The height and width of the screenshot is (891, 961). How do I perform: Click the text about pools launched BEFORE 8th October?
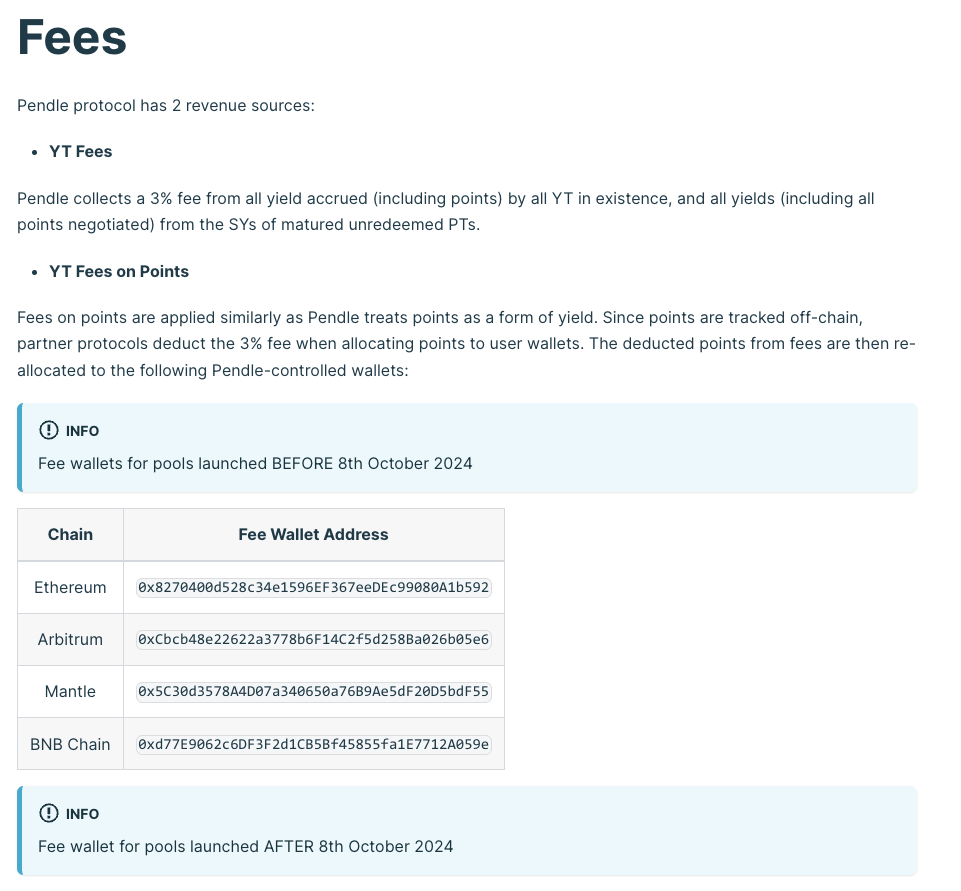click(255, 463)
